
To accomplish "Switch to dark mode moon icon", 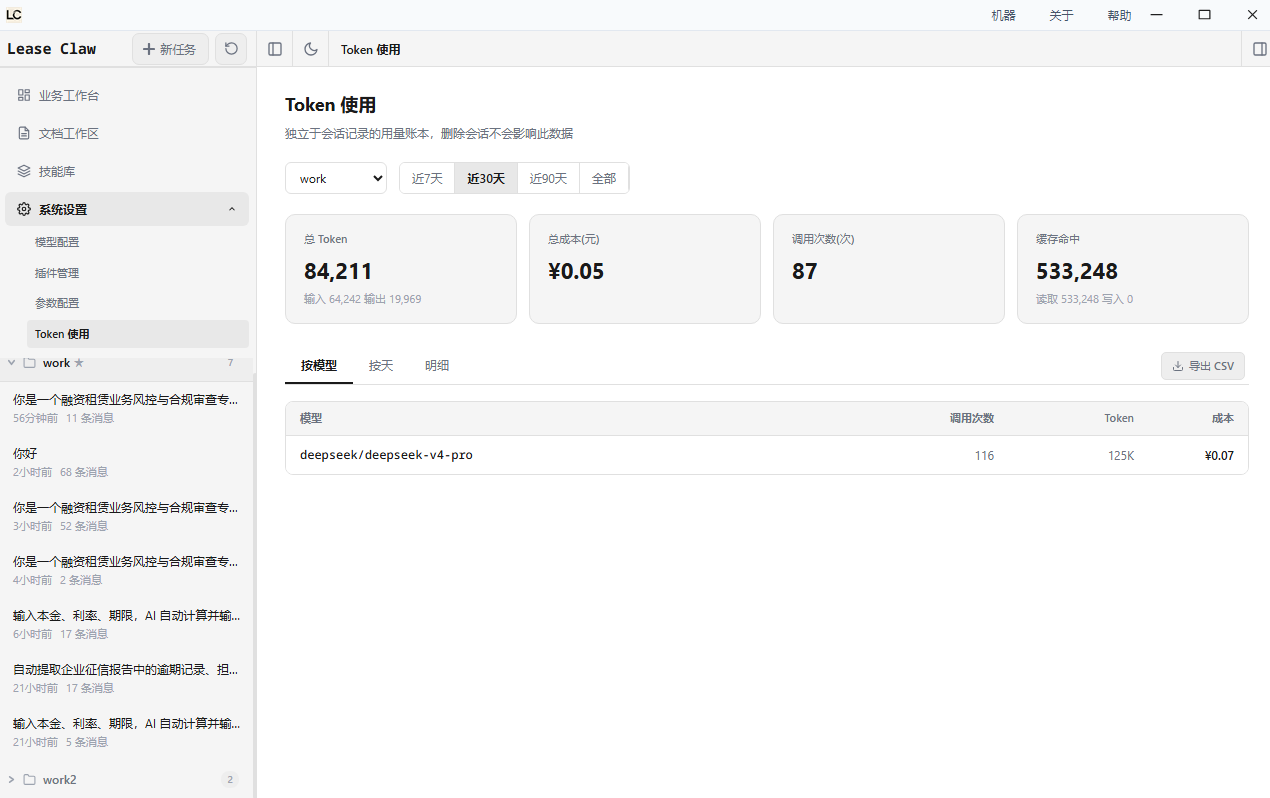I will pos(311,49).
